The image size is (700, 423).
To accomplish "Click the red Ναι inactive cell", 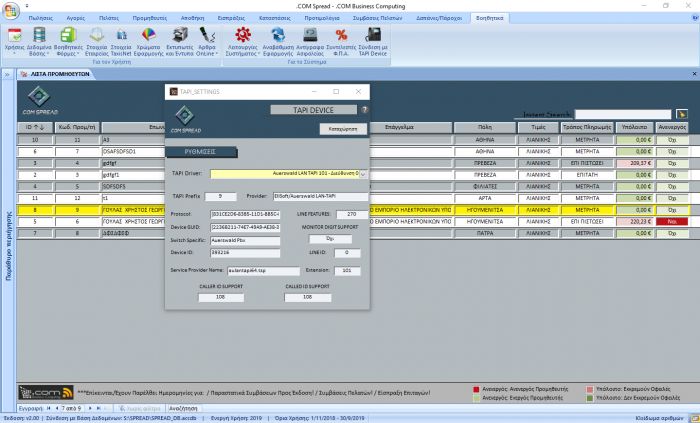I will click(x=672, y=222).
